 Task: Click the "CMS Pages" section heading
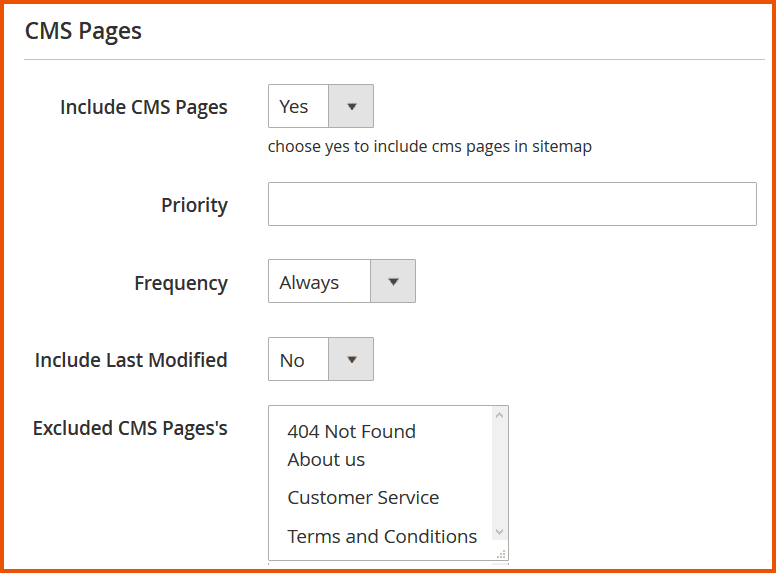point(83,31)
